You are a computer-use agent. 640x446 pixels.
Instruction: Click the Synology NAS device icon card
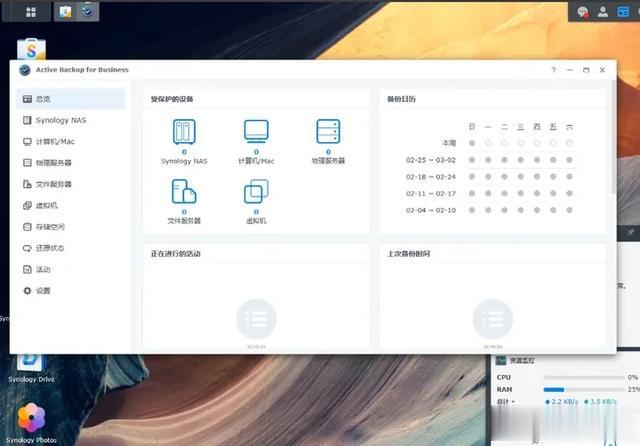(x=184, y=132)
